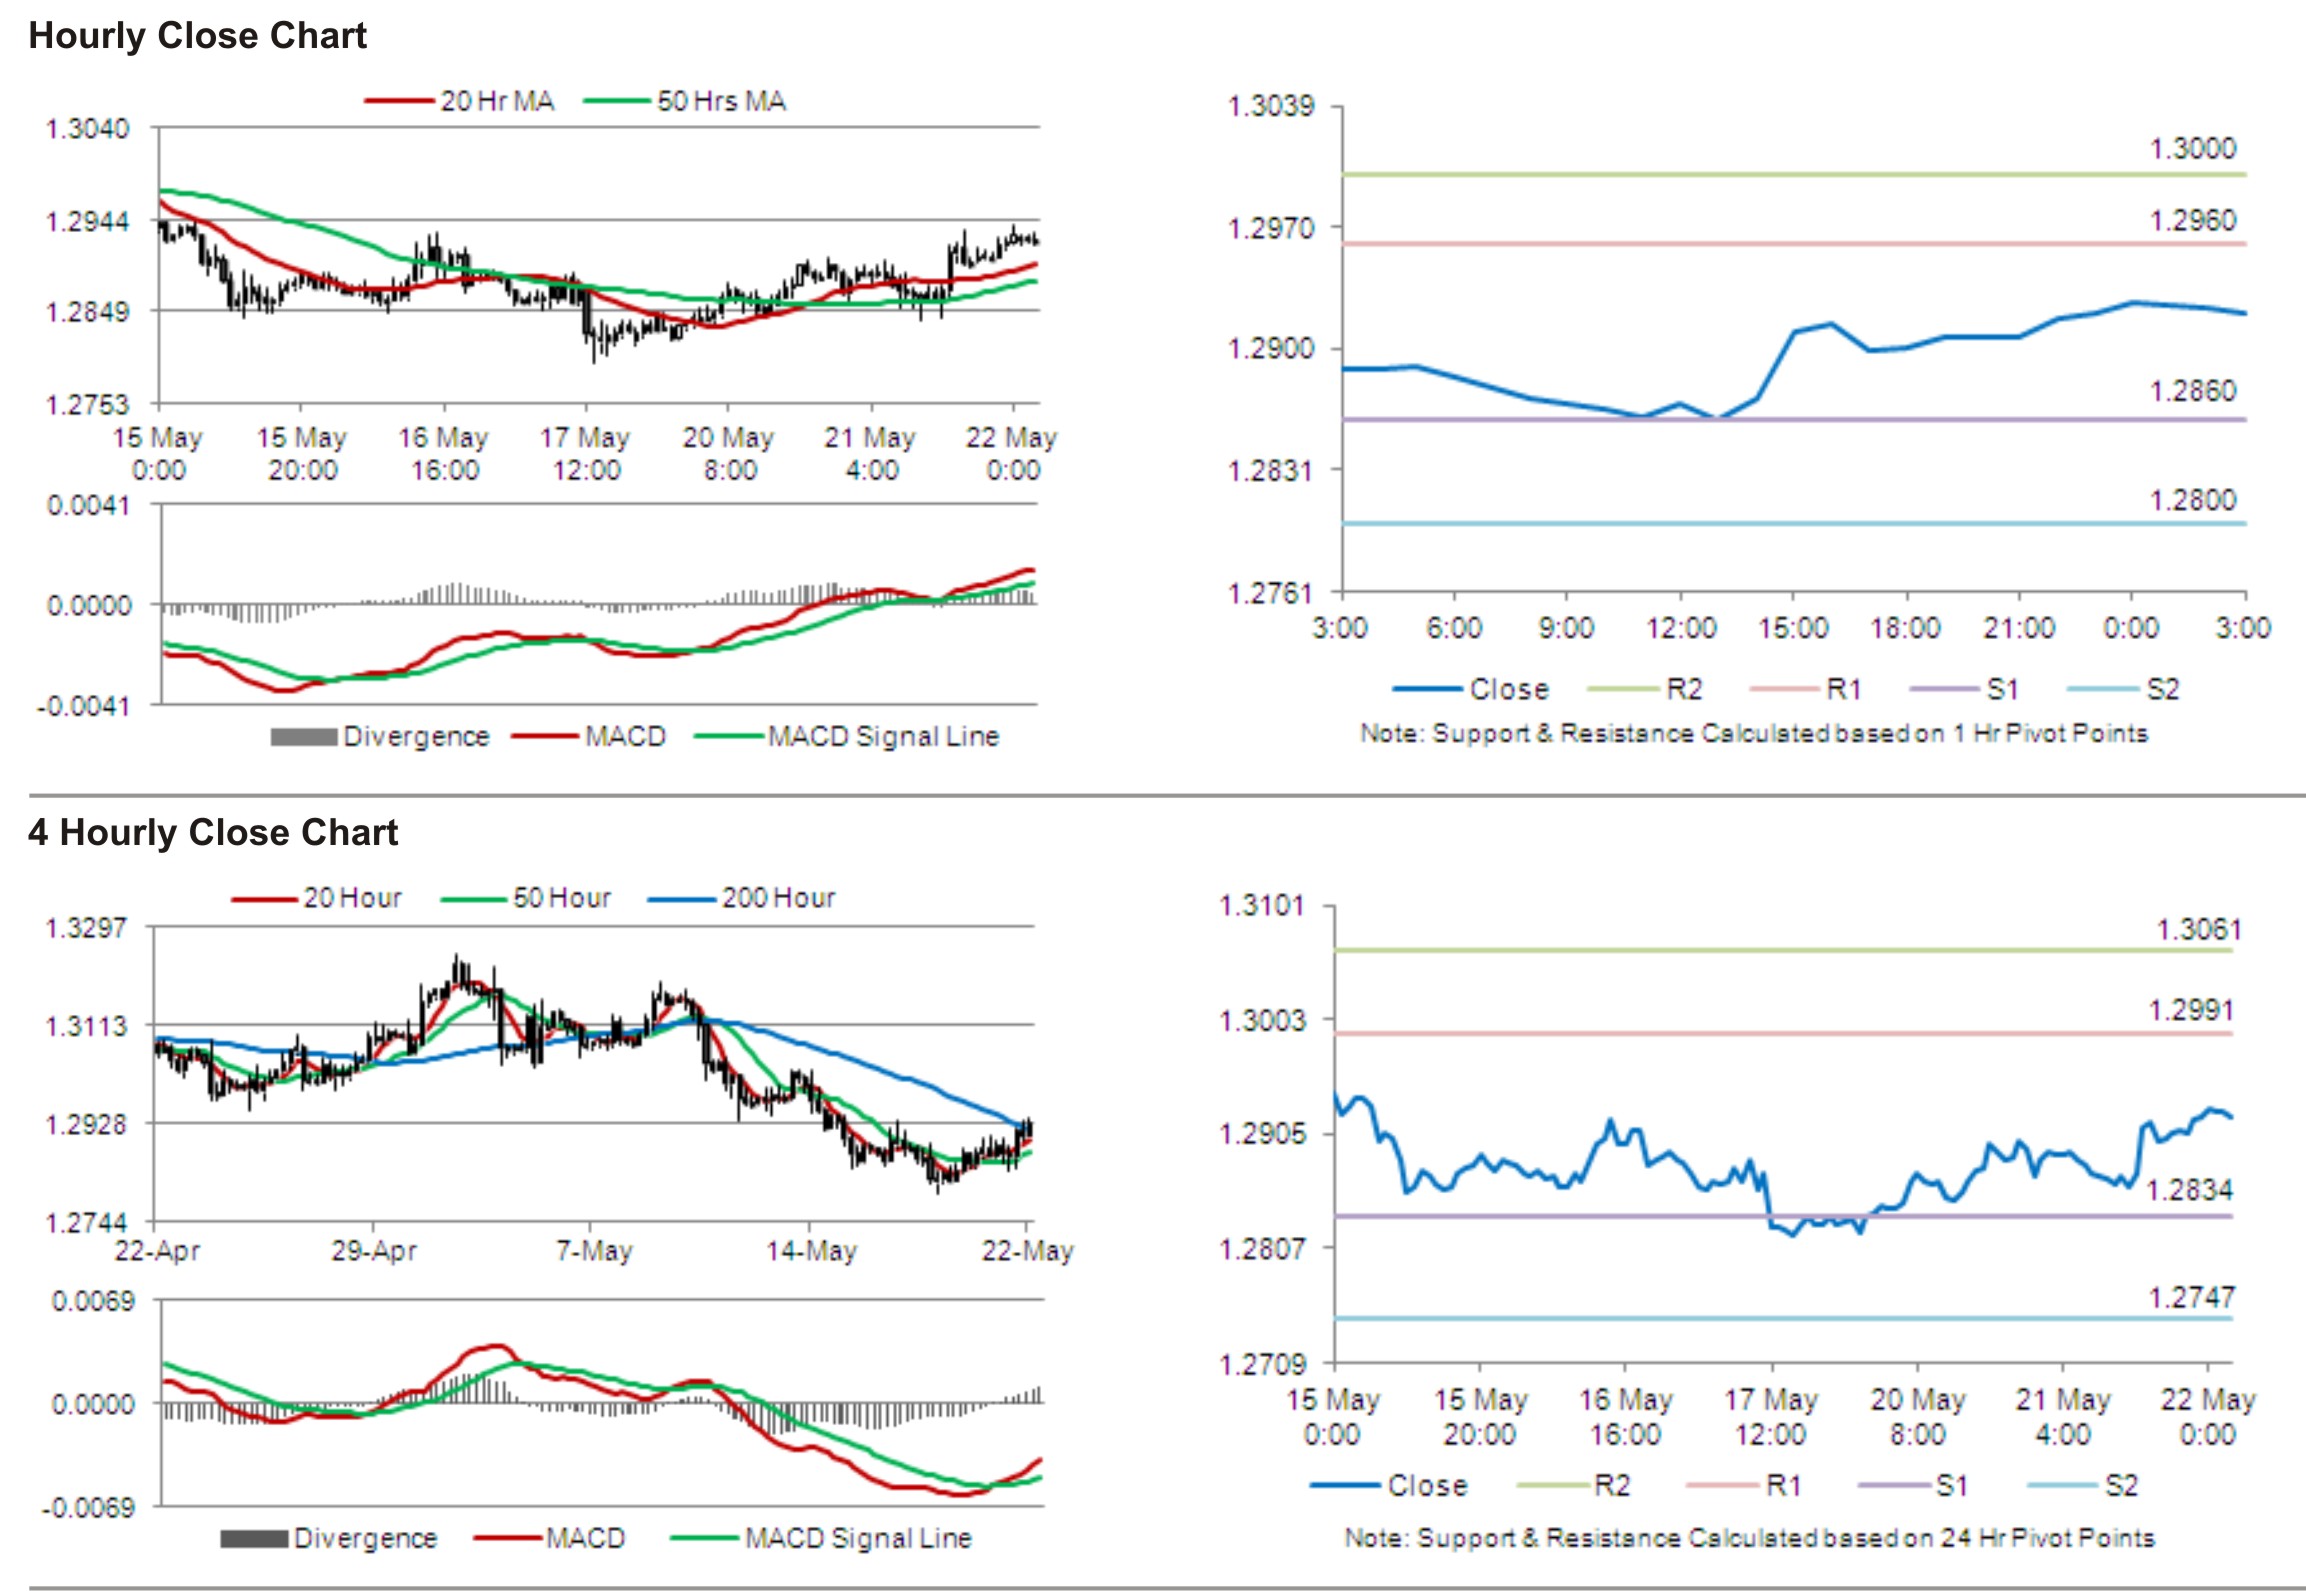Click the 29-Apr date label
This screenshot has height=1591, width=2306.
click(374, 1251)
